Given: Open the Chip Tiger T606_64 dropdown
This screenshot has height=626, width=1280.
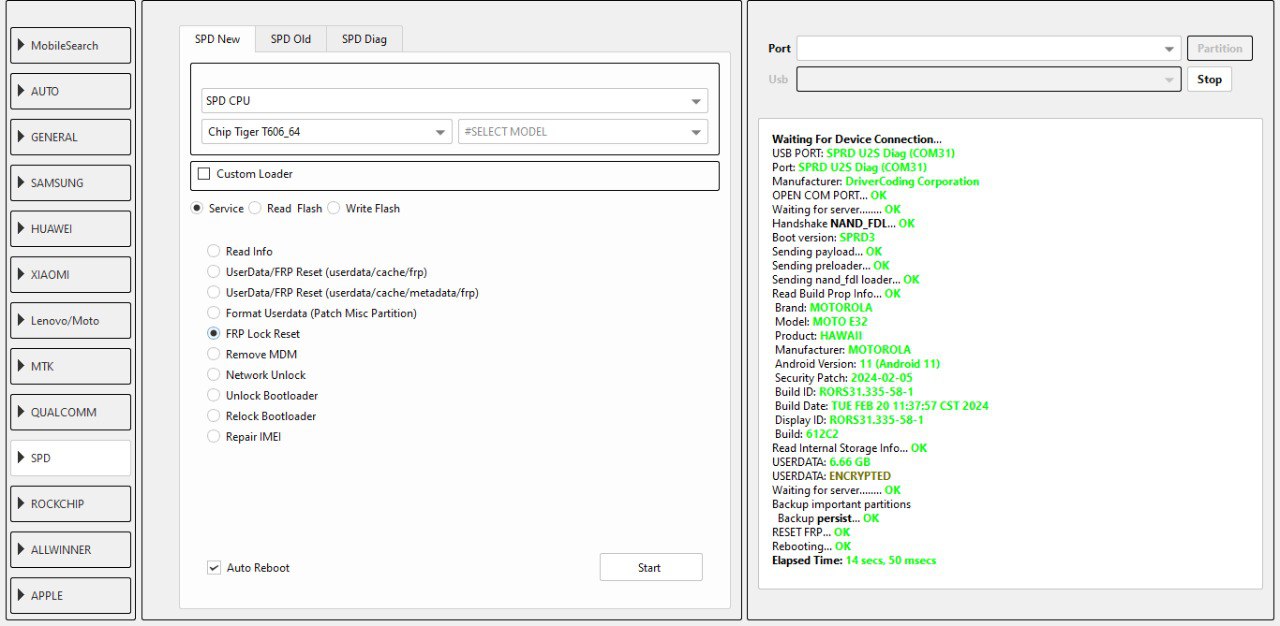Looking at the screenshot, I should click(327, 132).
